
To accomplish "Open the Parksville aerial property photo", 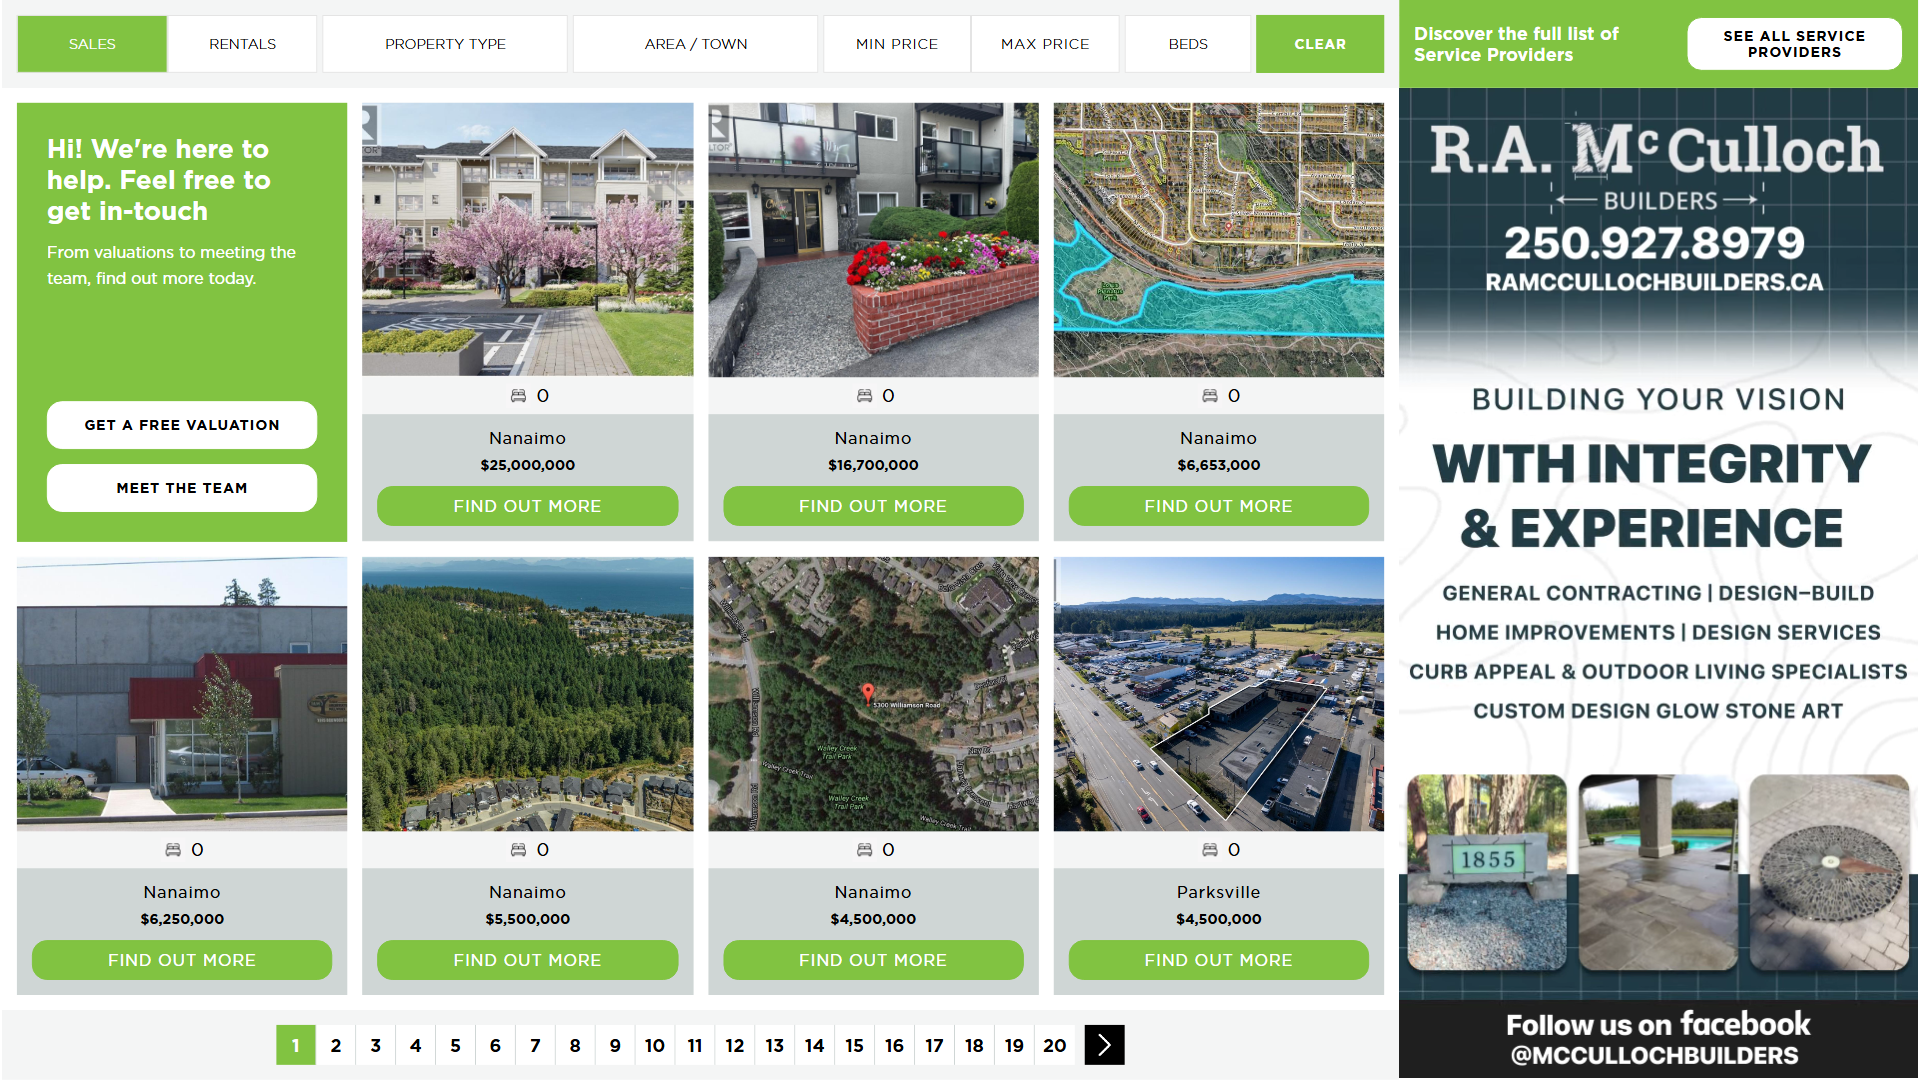I will pyautogui.click(x=1218, y=694).
